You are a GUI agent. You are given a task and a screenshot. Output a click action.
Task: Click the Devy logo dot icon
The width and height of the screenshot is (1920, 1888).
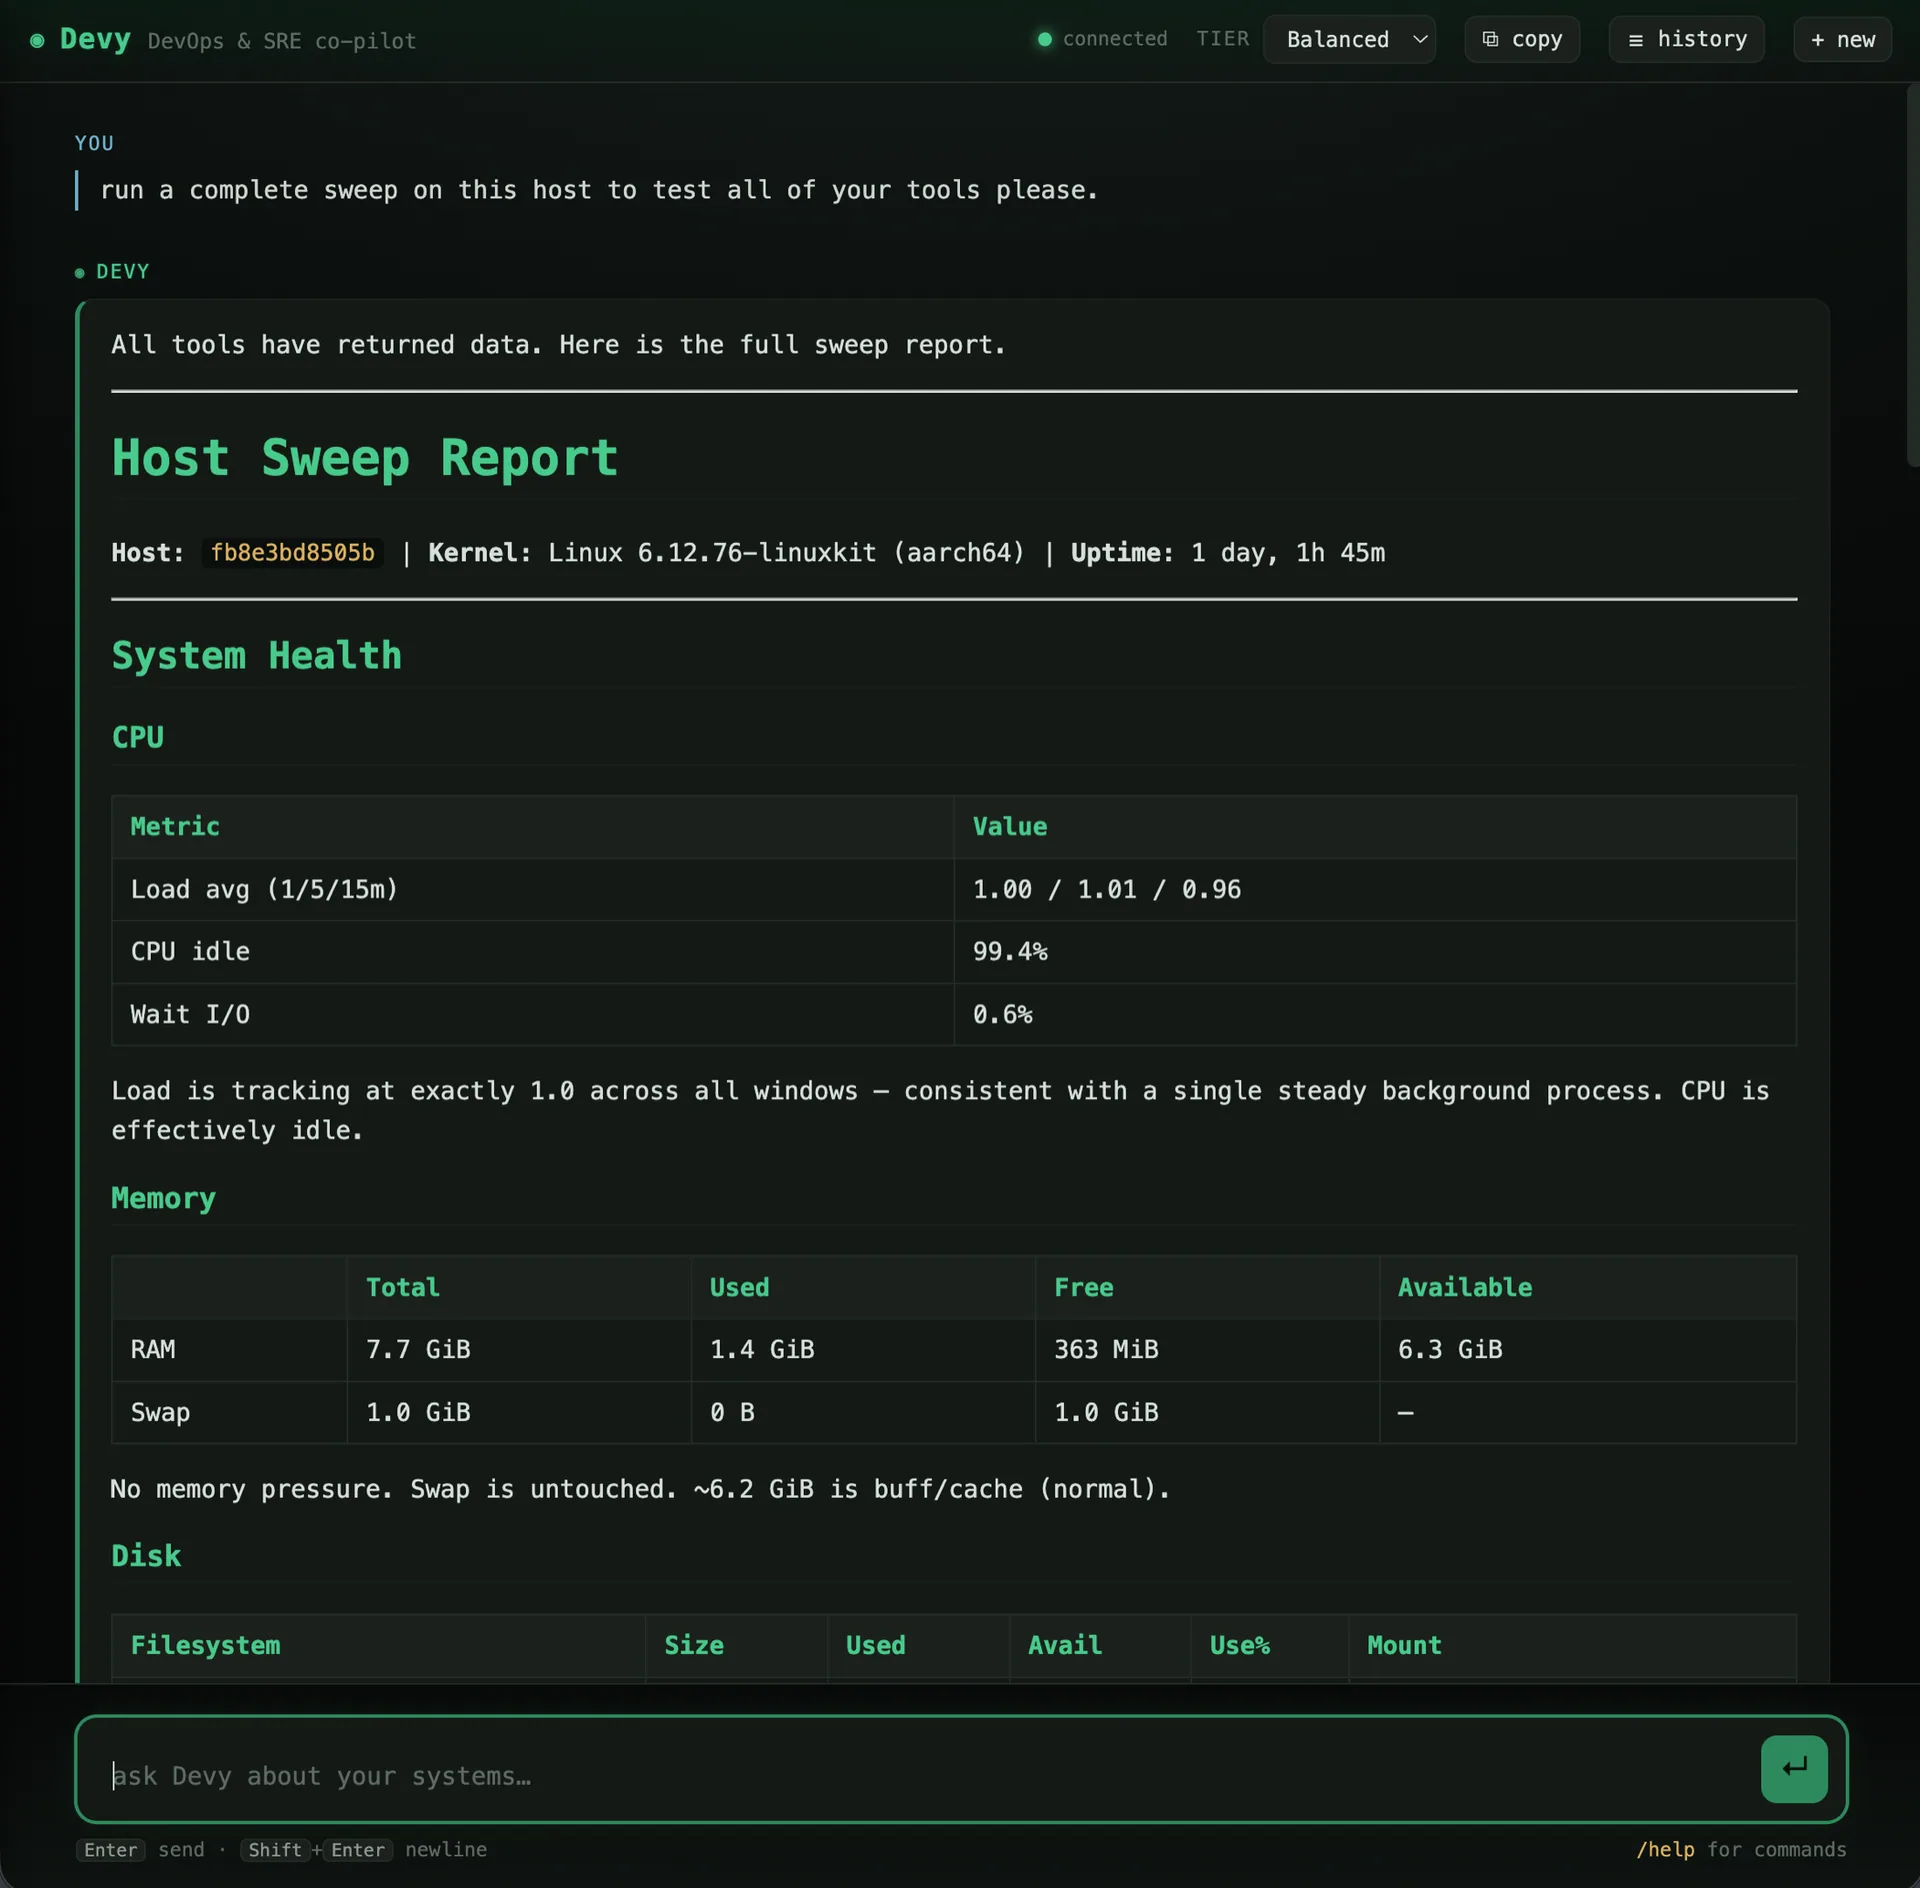pos(37,40)
